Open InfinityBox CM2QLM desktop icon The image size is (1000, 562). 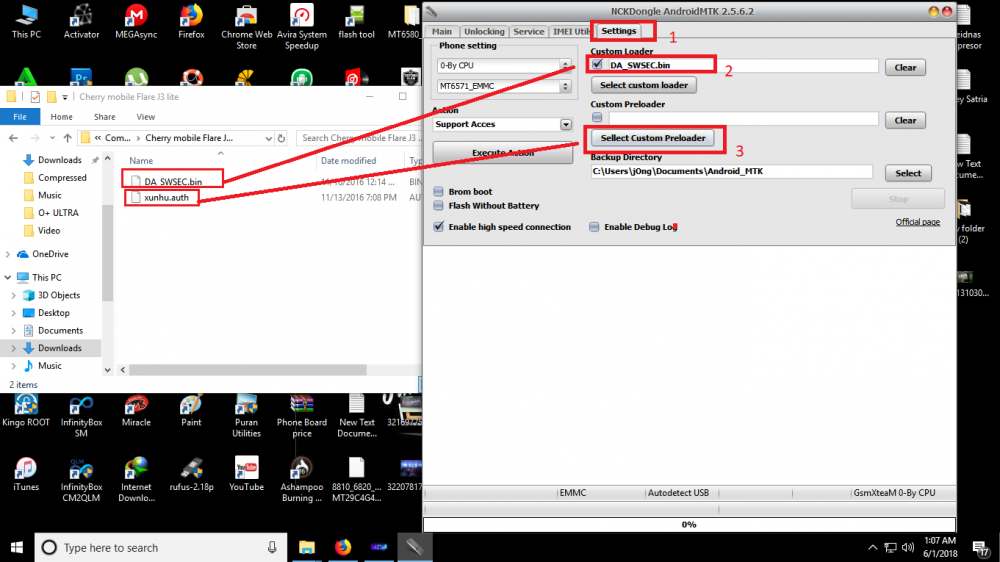click(81, 480)
